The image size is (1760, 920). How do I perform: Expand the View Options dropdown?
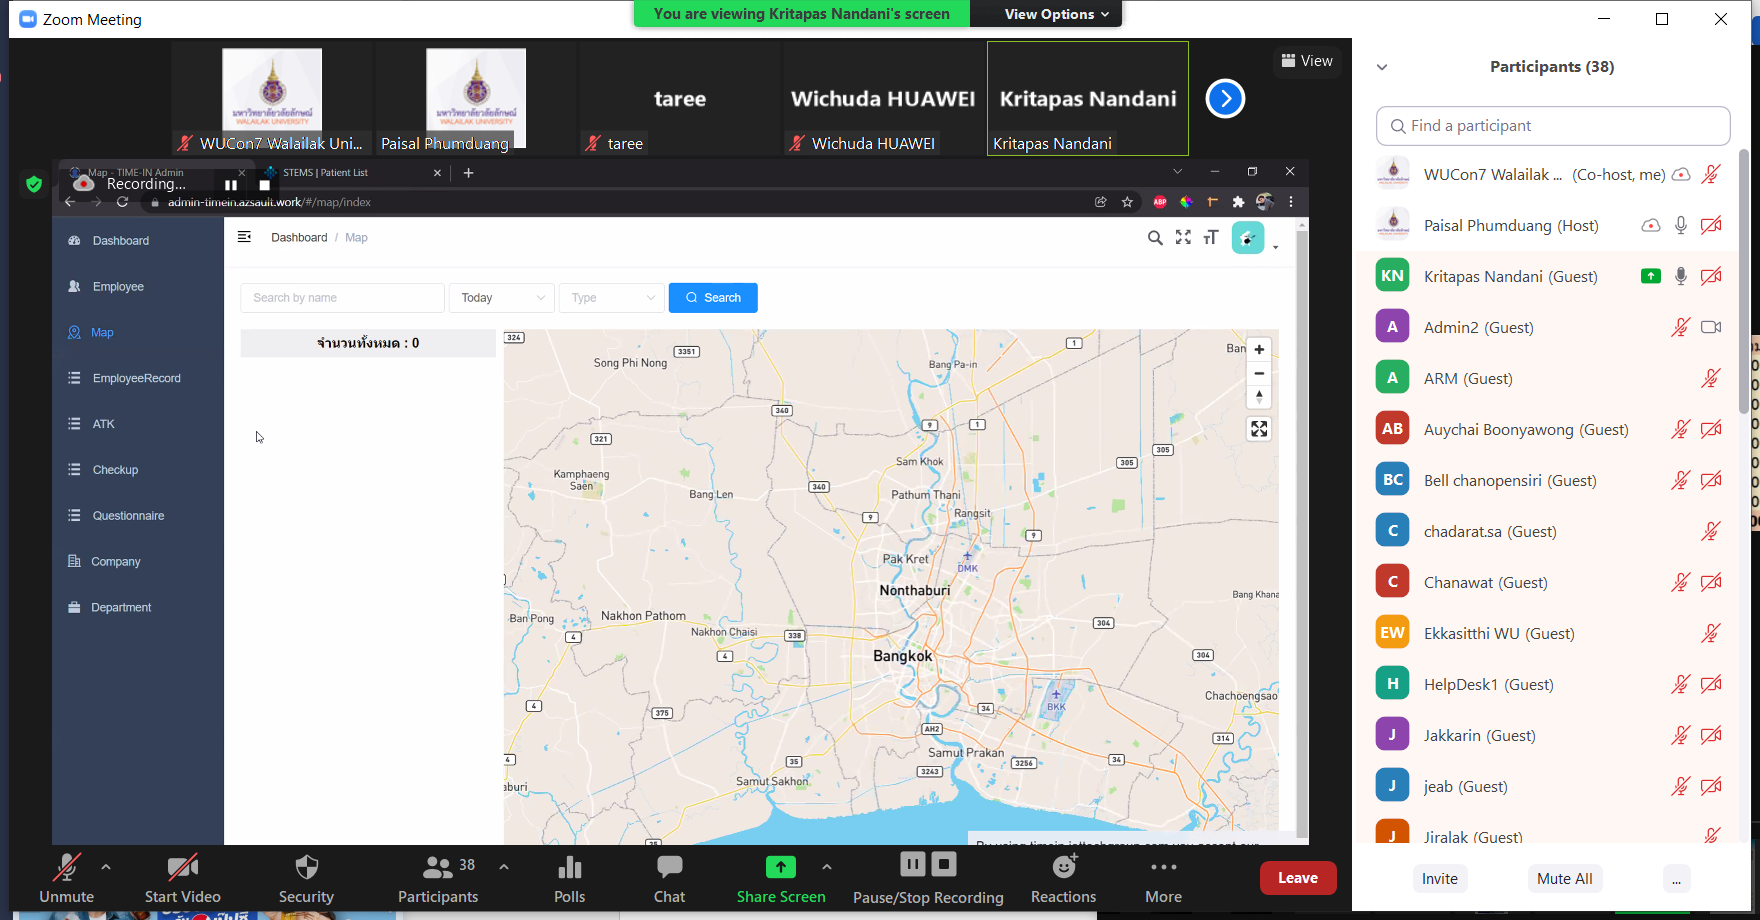coord(1056,14)
